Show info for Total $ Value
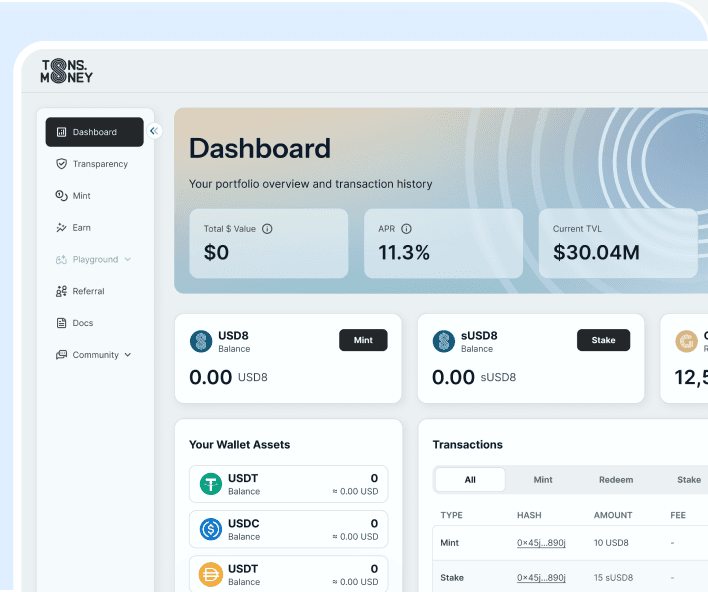 (267, 229)
